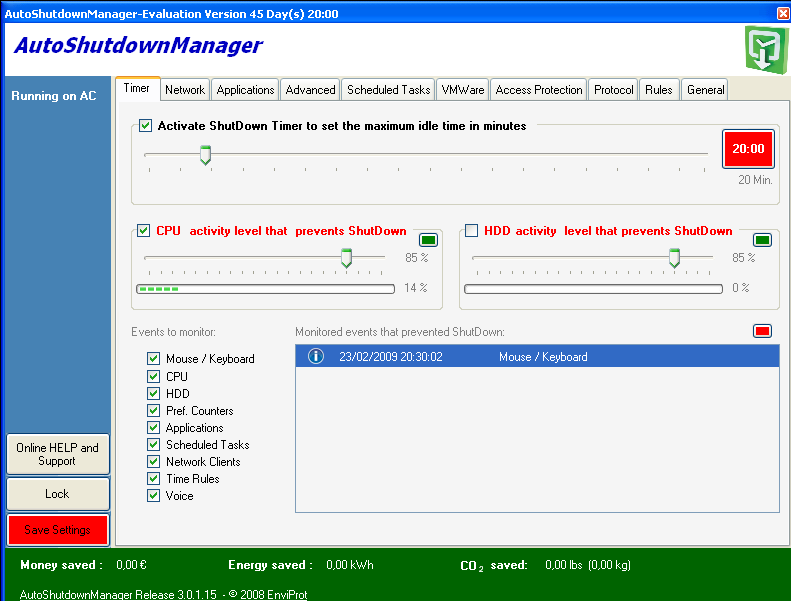791x601 pixels.
Task: Toggle Pref. Counters checkbox
Action: [x=154, y=411]
